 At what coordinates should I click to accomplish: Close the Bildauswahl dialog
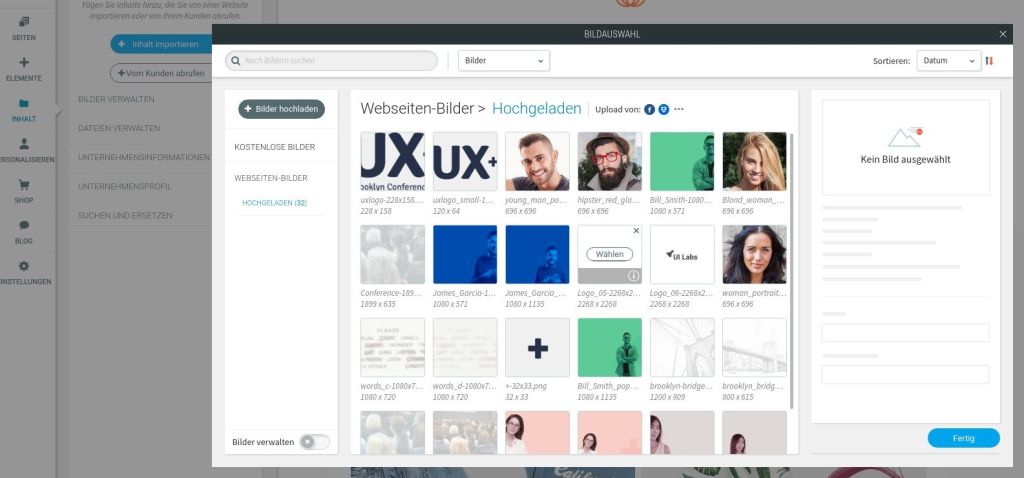pyautogui.click(x=1003, y=35)
